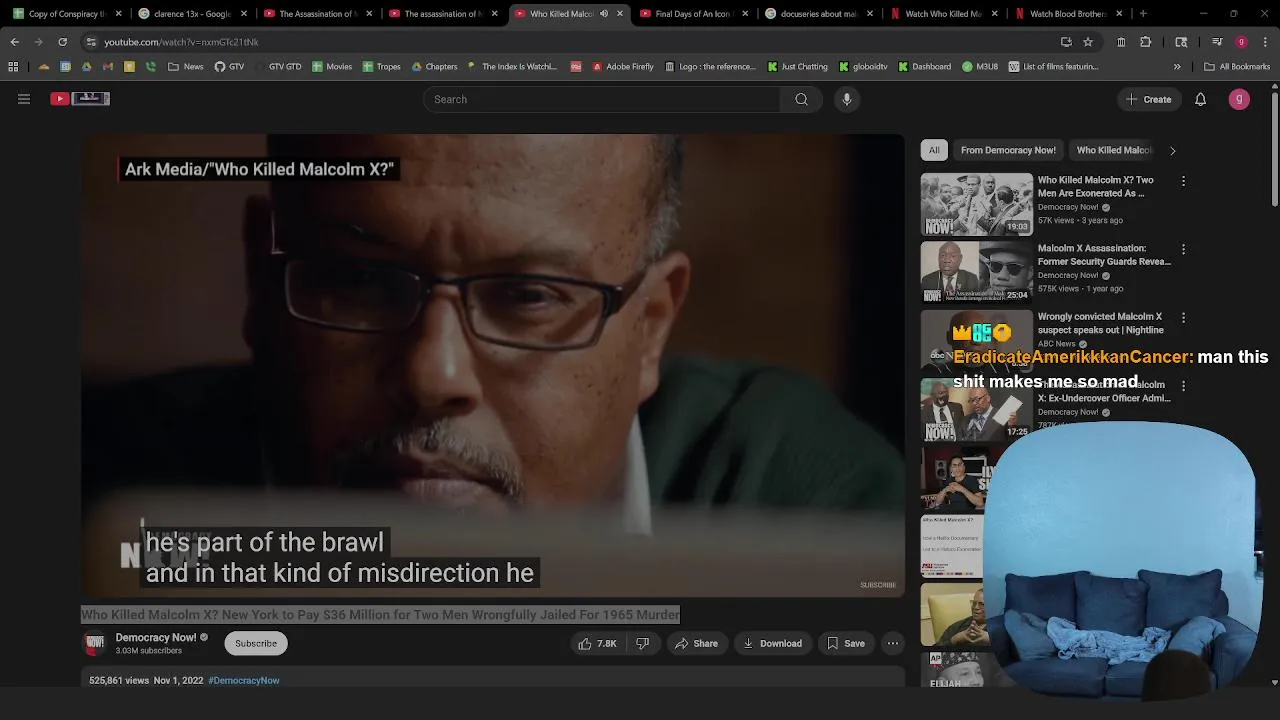The image size is (1280, 720).
Task: Switch to 'Final Days of An Icon' tab
Action: pyautogui.click(x=695, y=14)
